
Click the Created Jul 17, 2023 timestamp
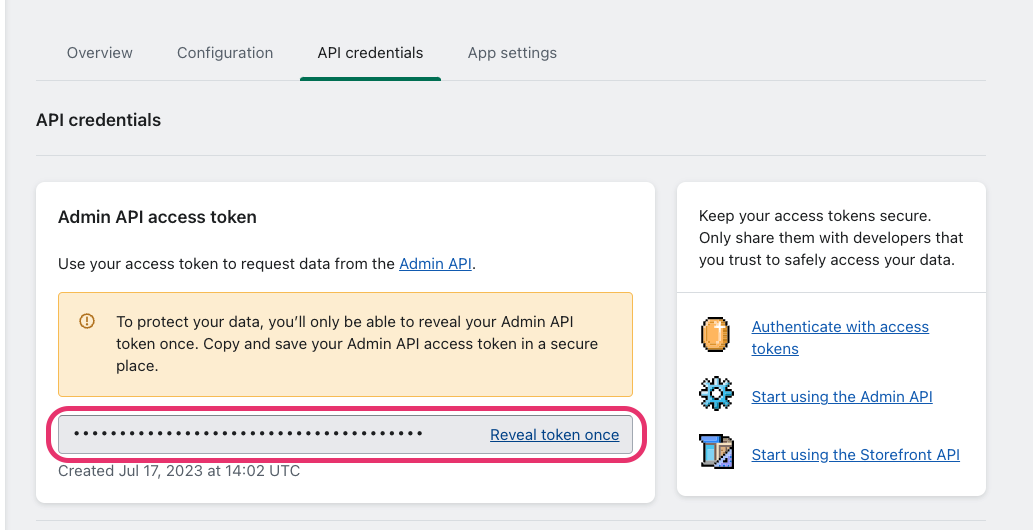tap(179, 471)
